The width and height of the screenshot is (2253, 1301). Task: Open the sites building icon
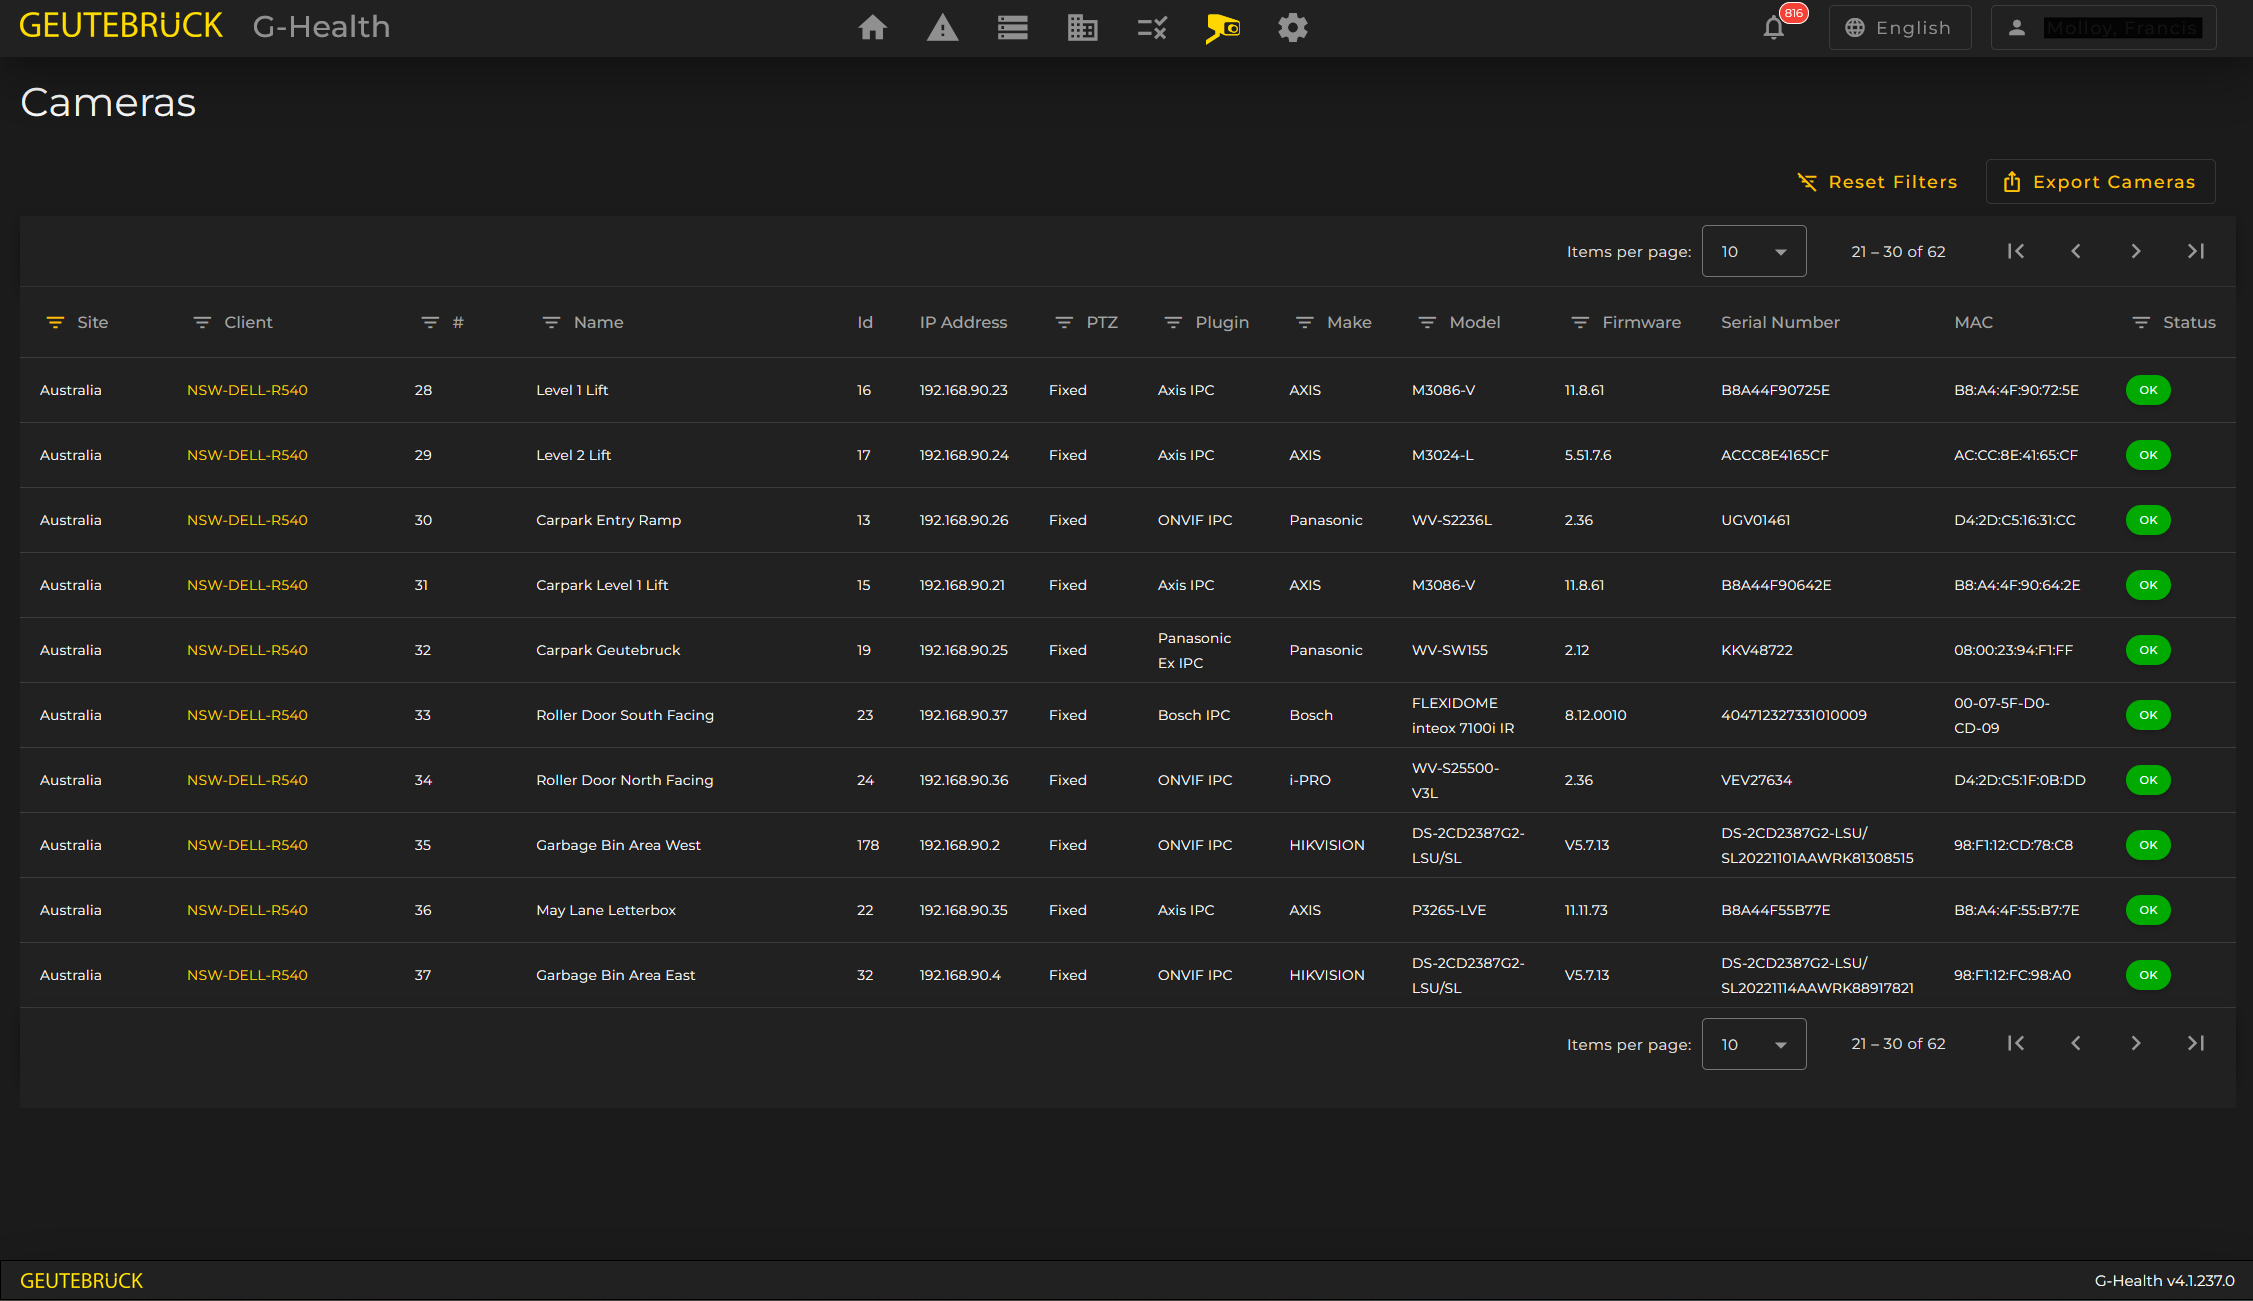click(1082, 28)
